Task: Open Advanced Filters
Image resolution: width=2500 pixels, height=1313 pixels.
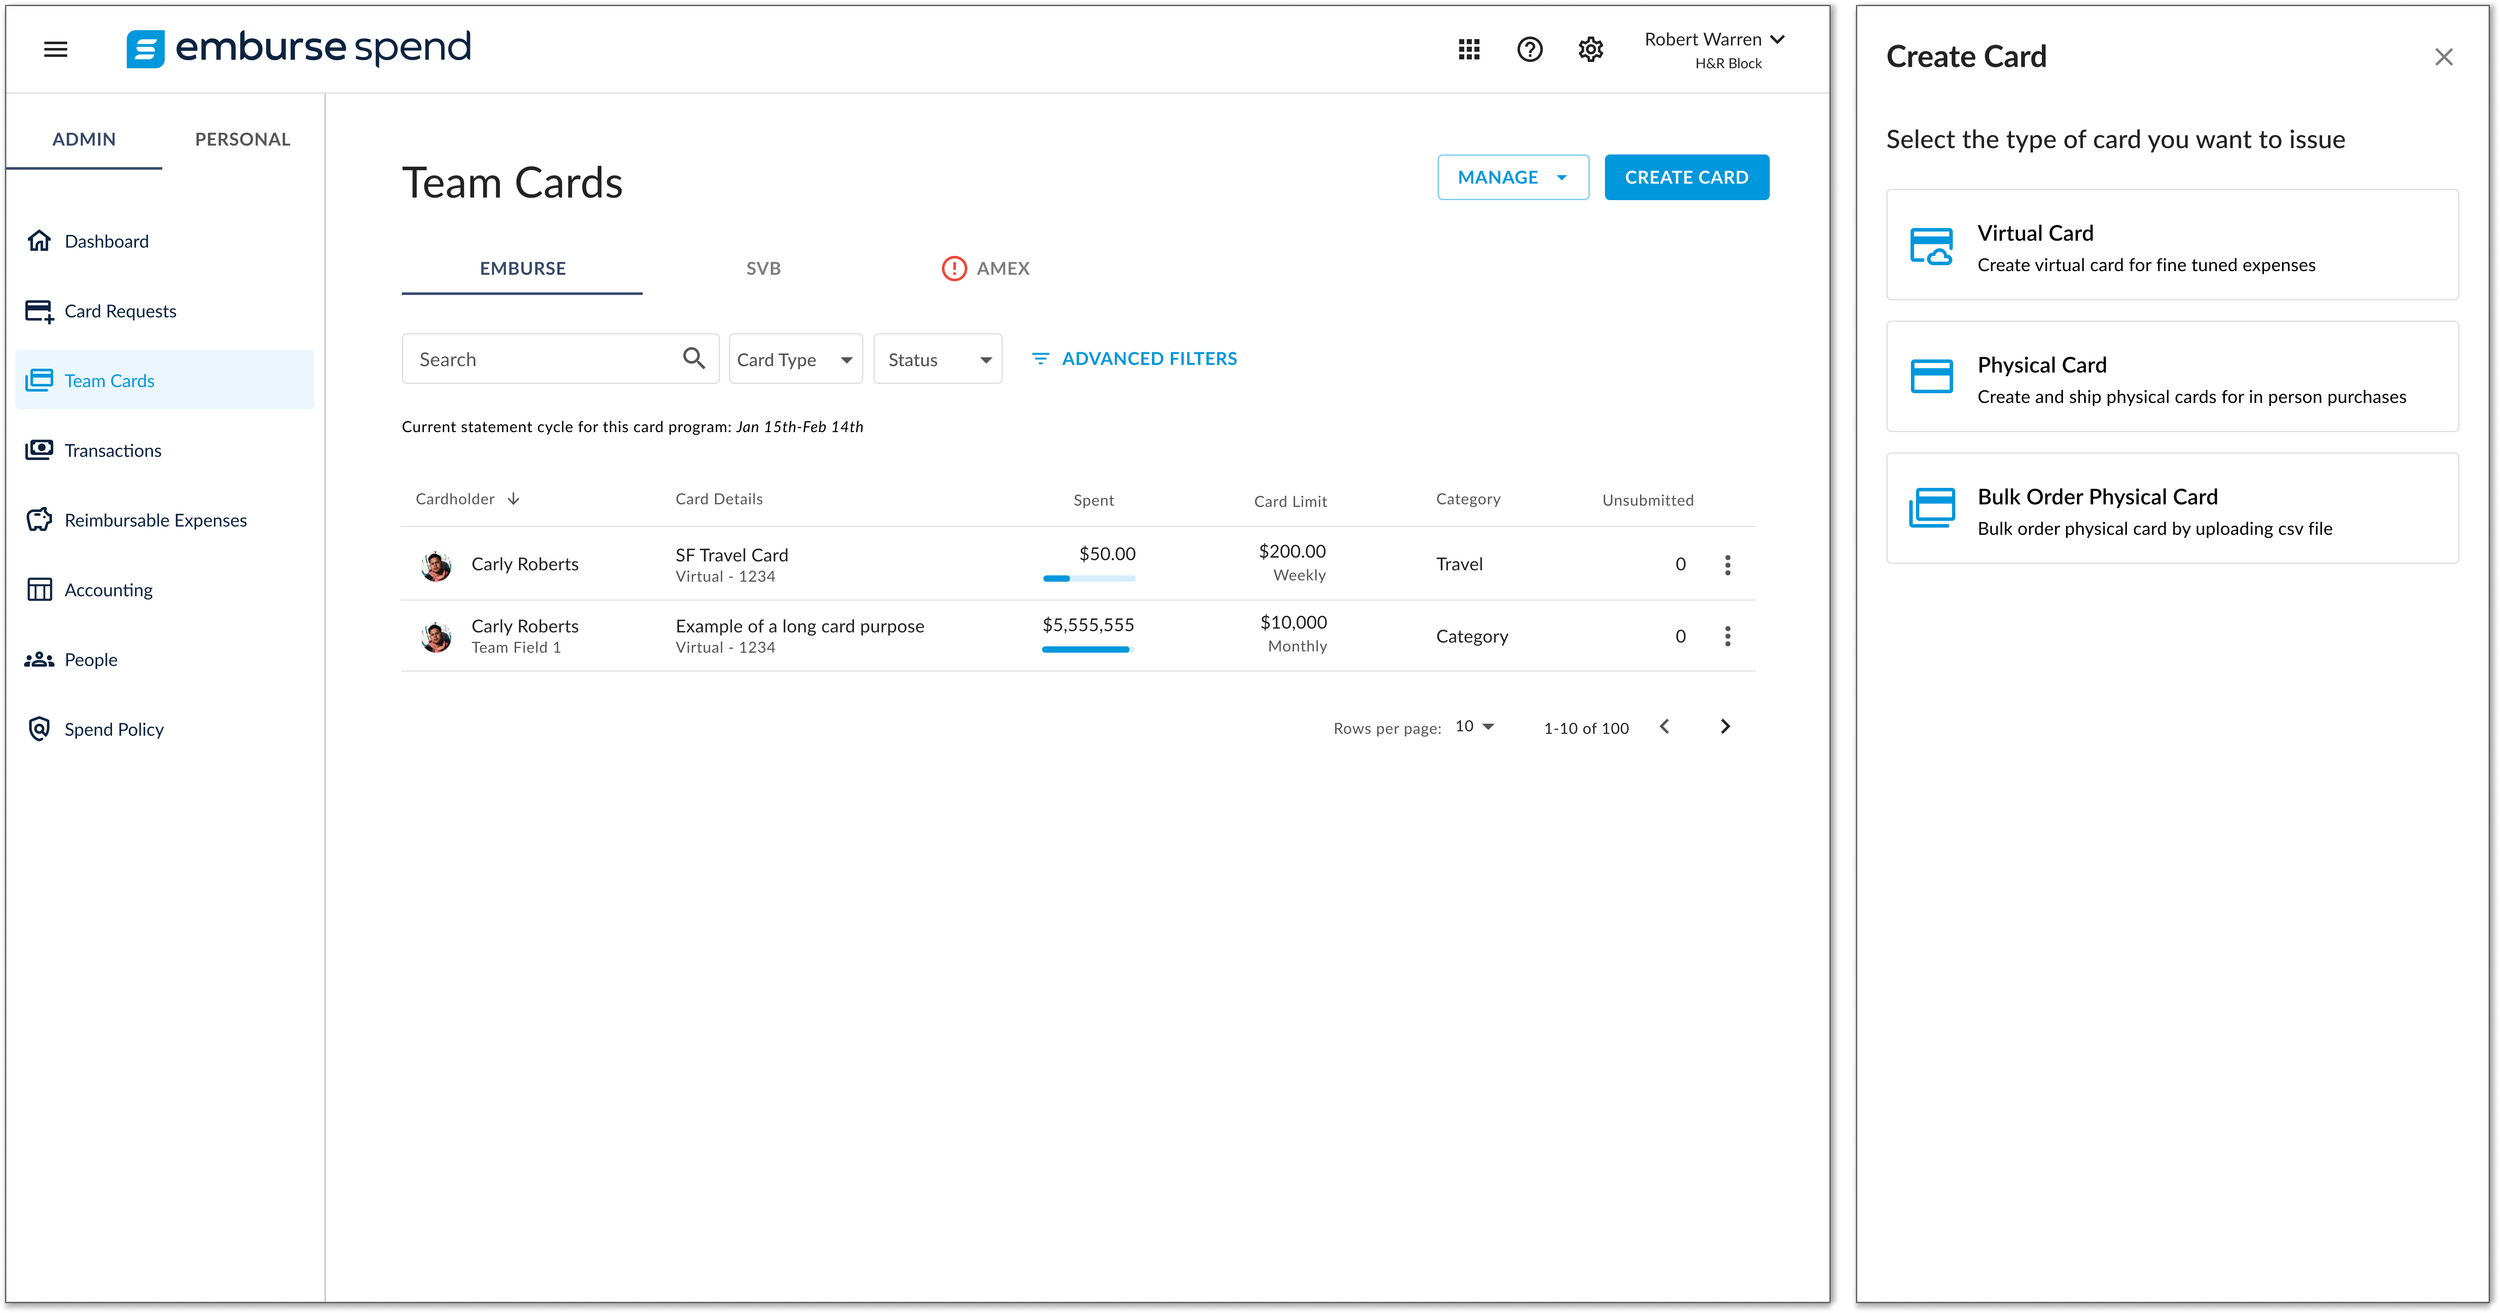Action: pos(1134,358)
